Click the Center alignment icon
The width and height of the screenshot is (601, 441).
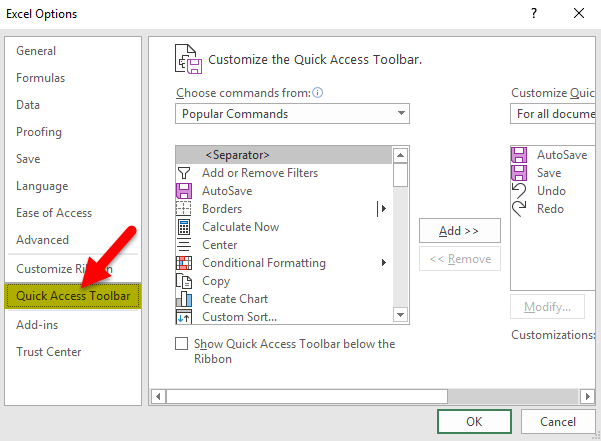pos(184,245)
